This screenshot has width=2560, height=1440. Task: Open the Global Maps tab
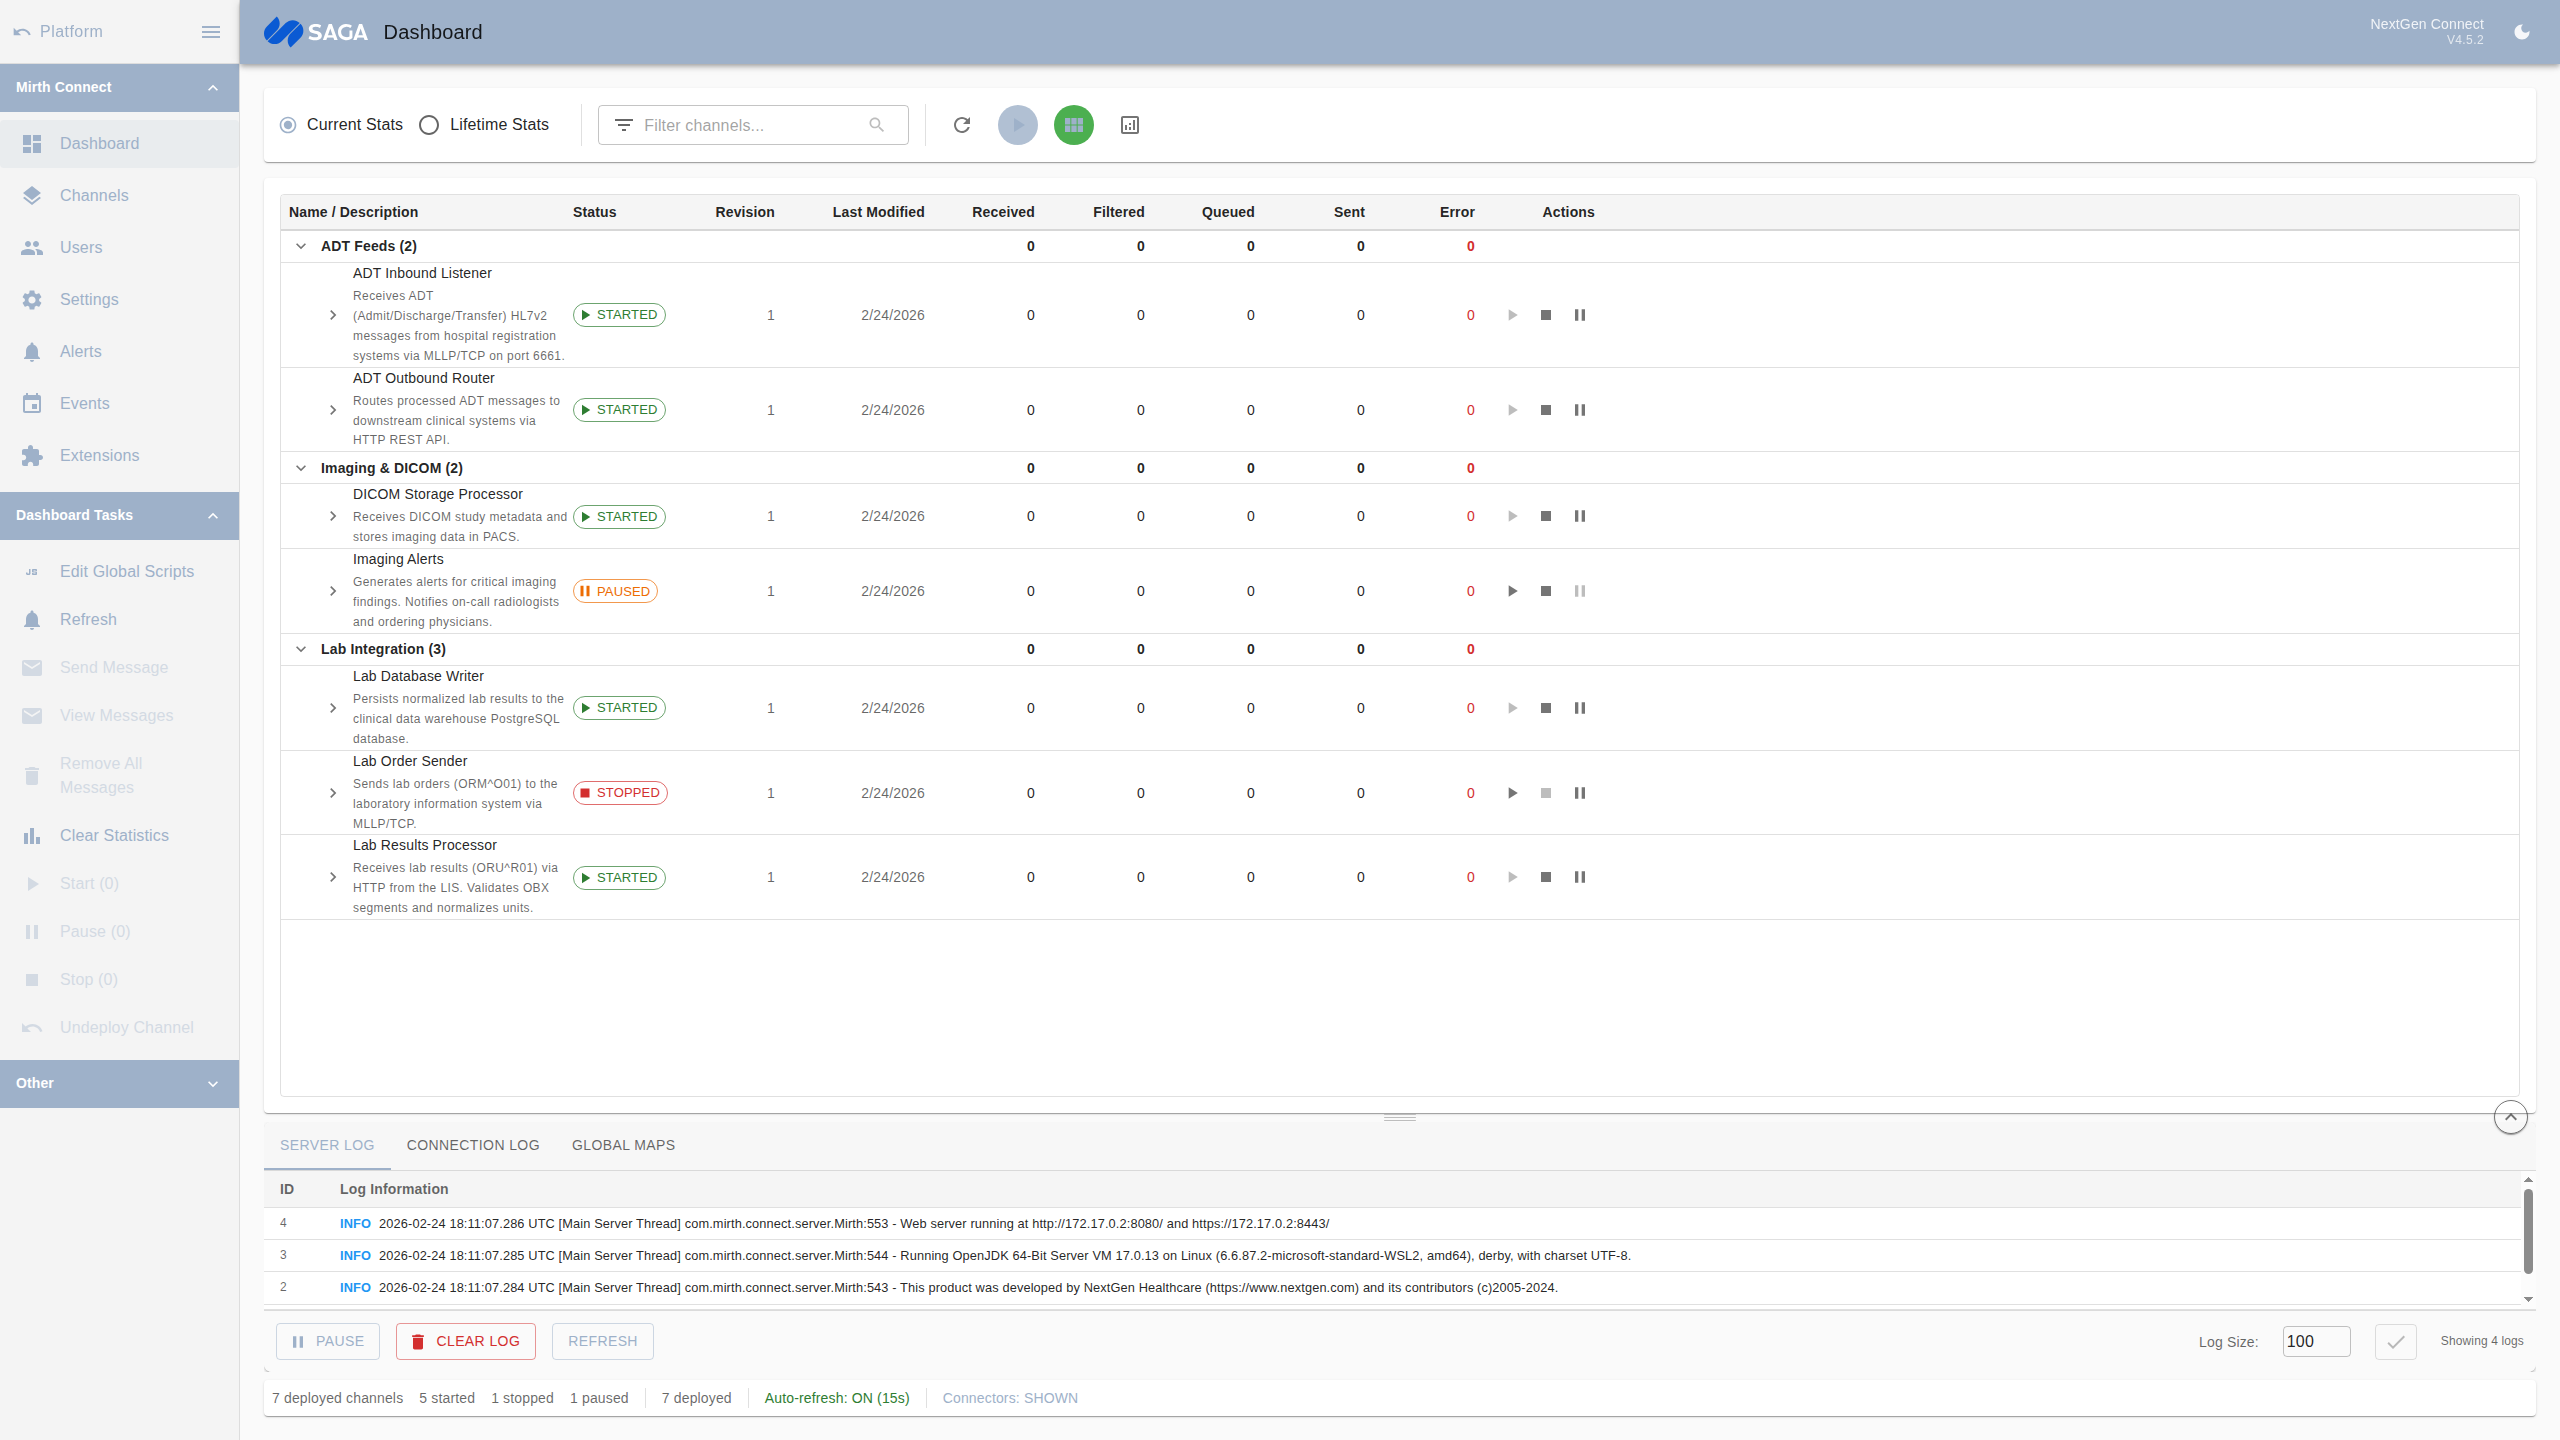click(x=623, y=1145)
